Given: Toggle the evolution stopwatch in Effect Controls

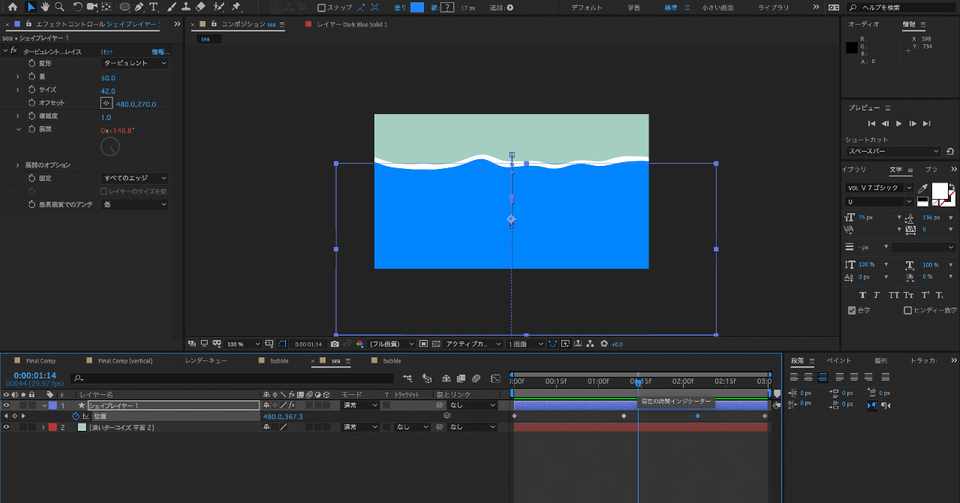Looking at the screenshot, I should (32, 129).
